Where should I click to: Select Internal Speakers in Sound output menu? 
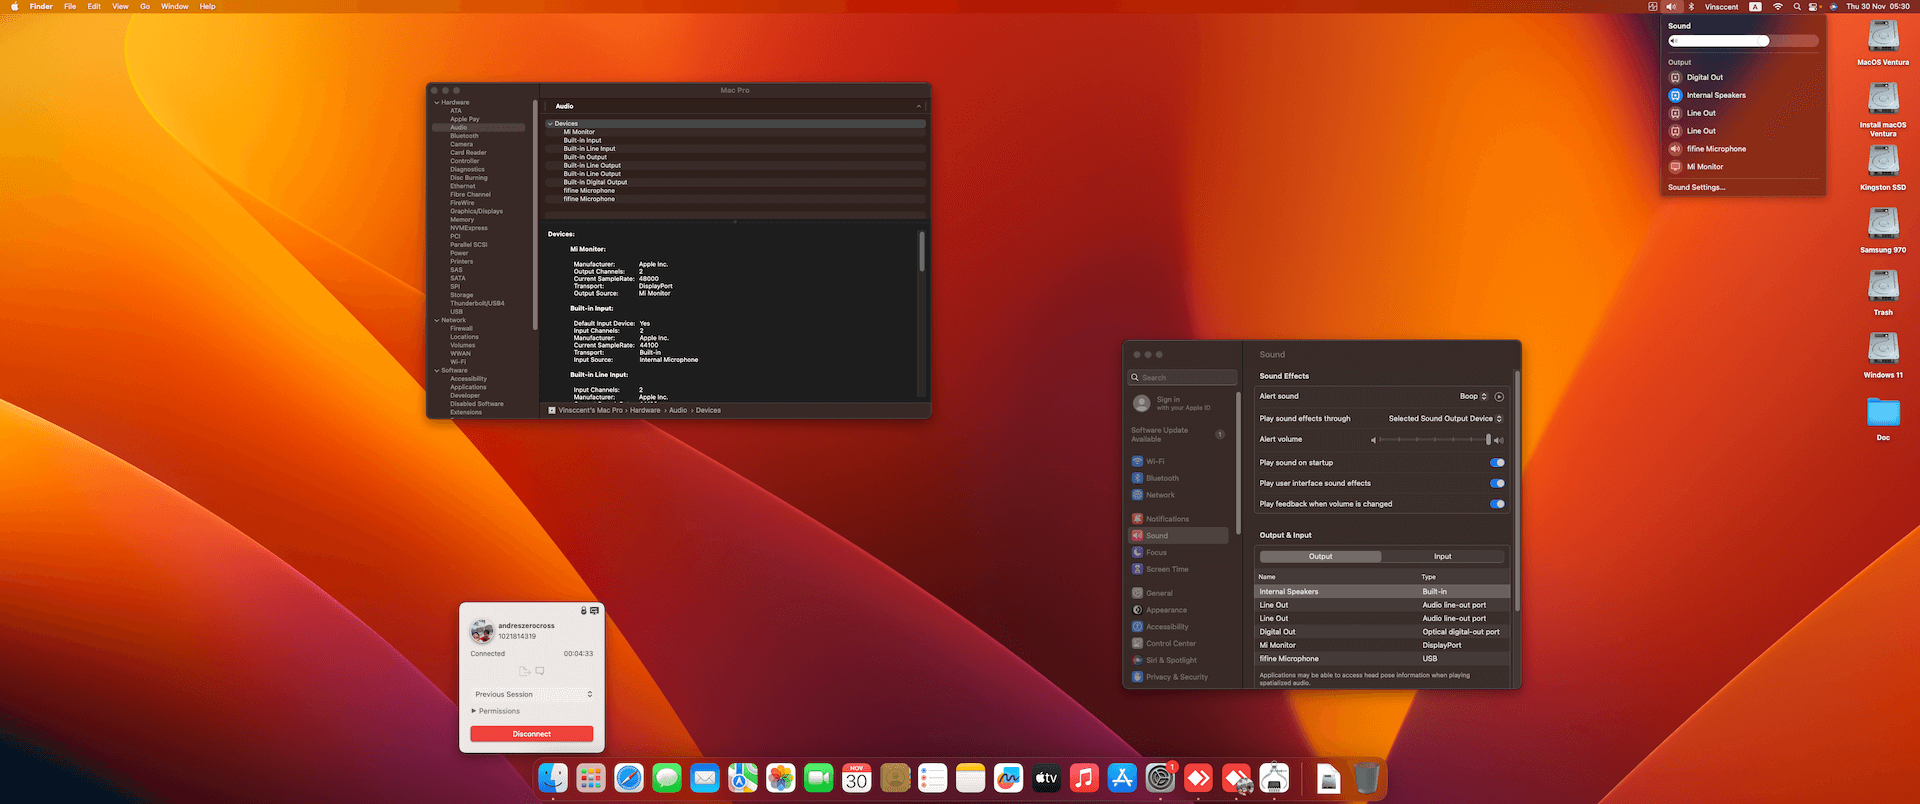tap(1743, 95)
